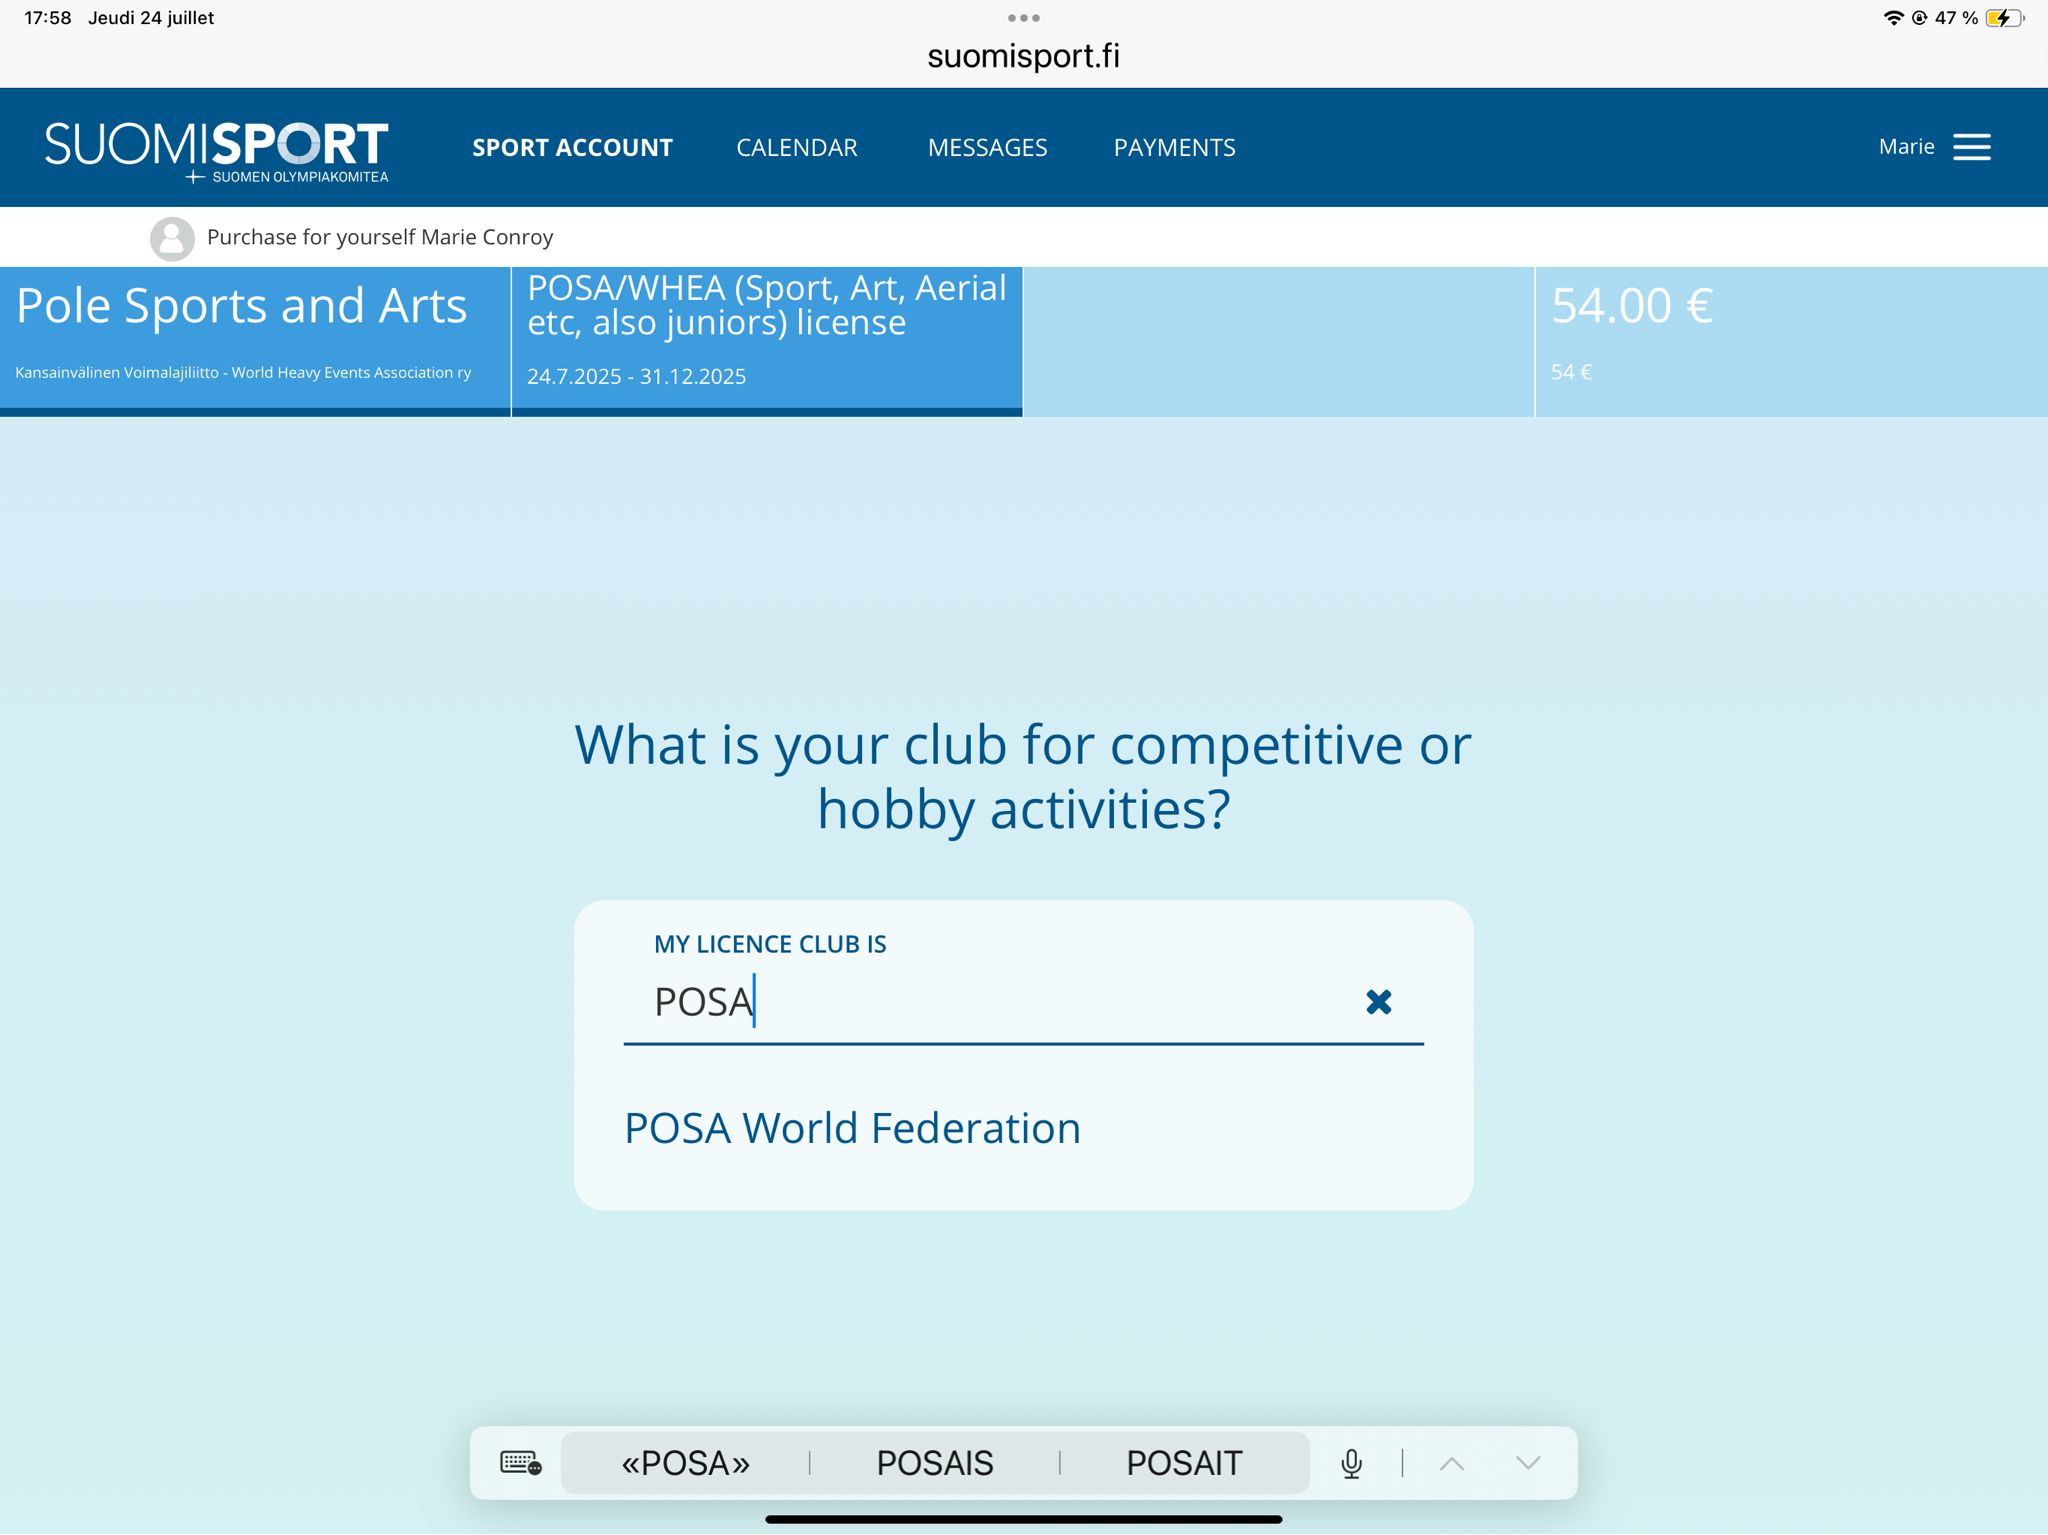Tap the 17:58 clock in status bar
Image resolution: width=2048 pixels, height=1535 pixels.
tap(47, 18)
